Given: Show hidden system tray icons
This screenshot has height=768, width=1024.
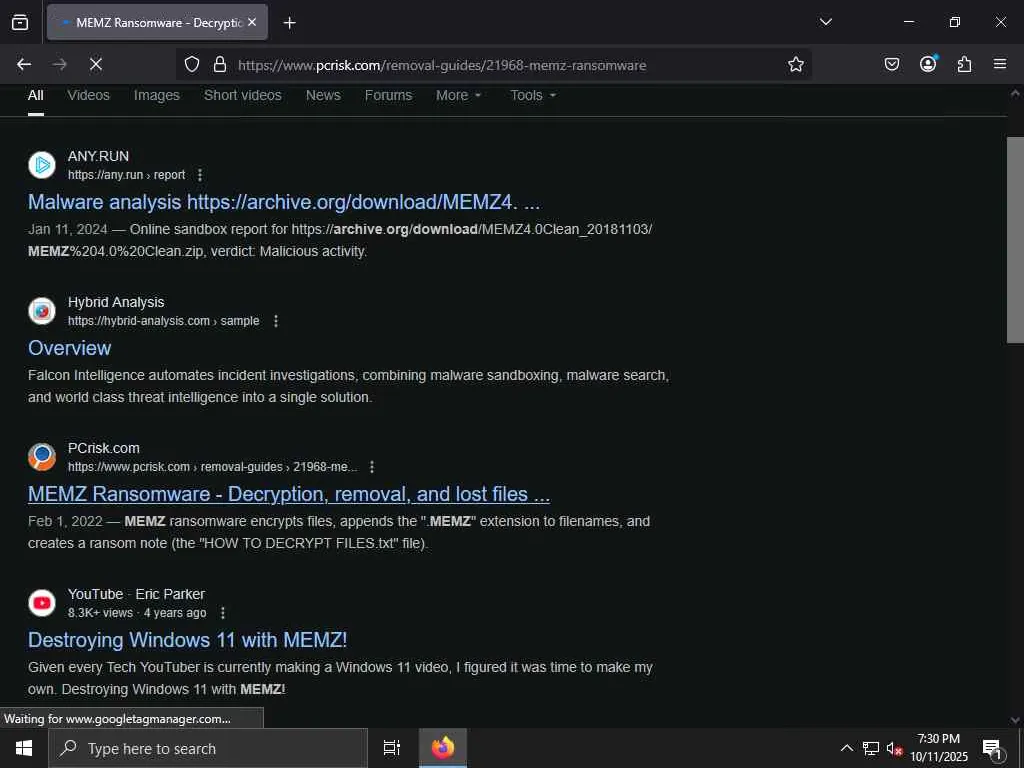Looking at the screenshot, I should pos(846,748).
